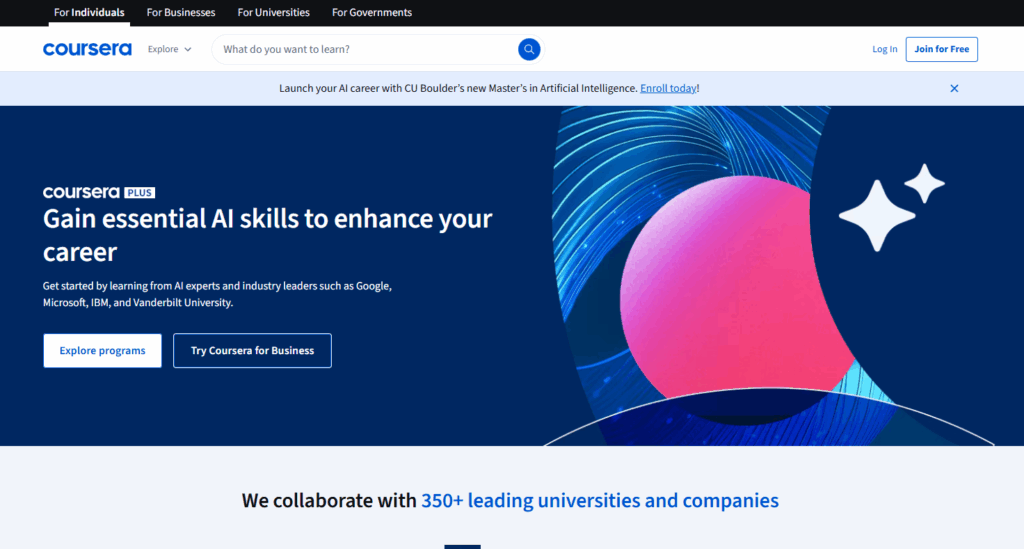
Task: Click the Coursera logo in the header
Action: tap(87, 49)
